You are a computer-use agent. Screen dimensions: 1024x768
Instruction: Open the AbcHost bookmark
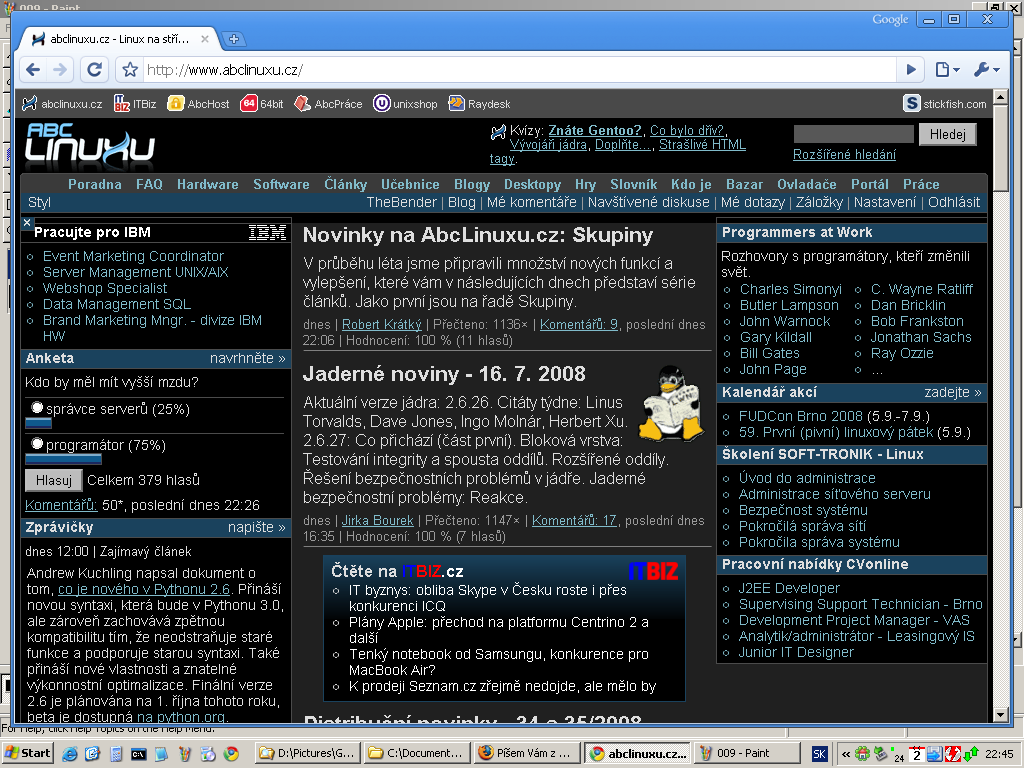point(199,104)
